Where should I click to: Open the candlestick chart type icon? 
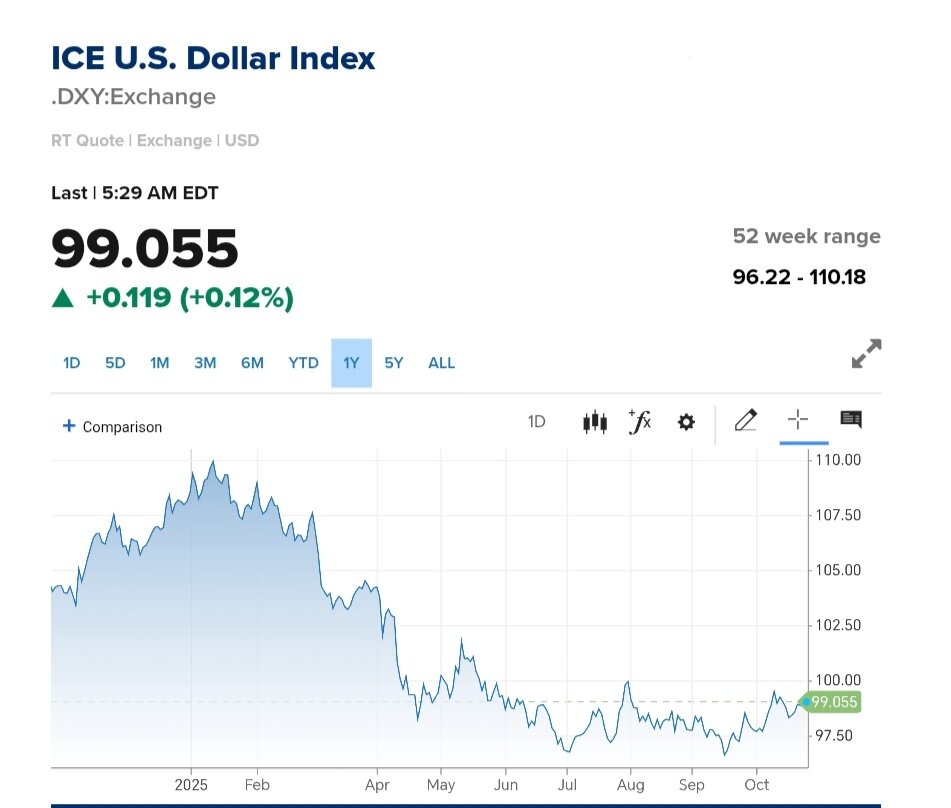(594, 422)
